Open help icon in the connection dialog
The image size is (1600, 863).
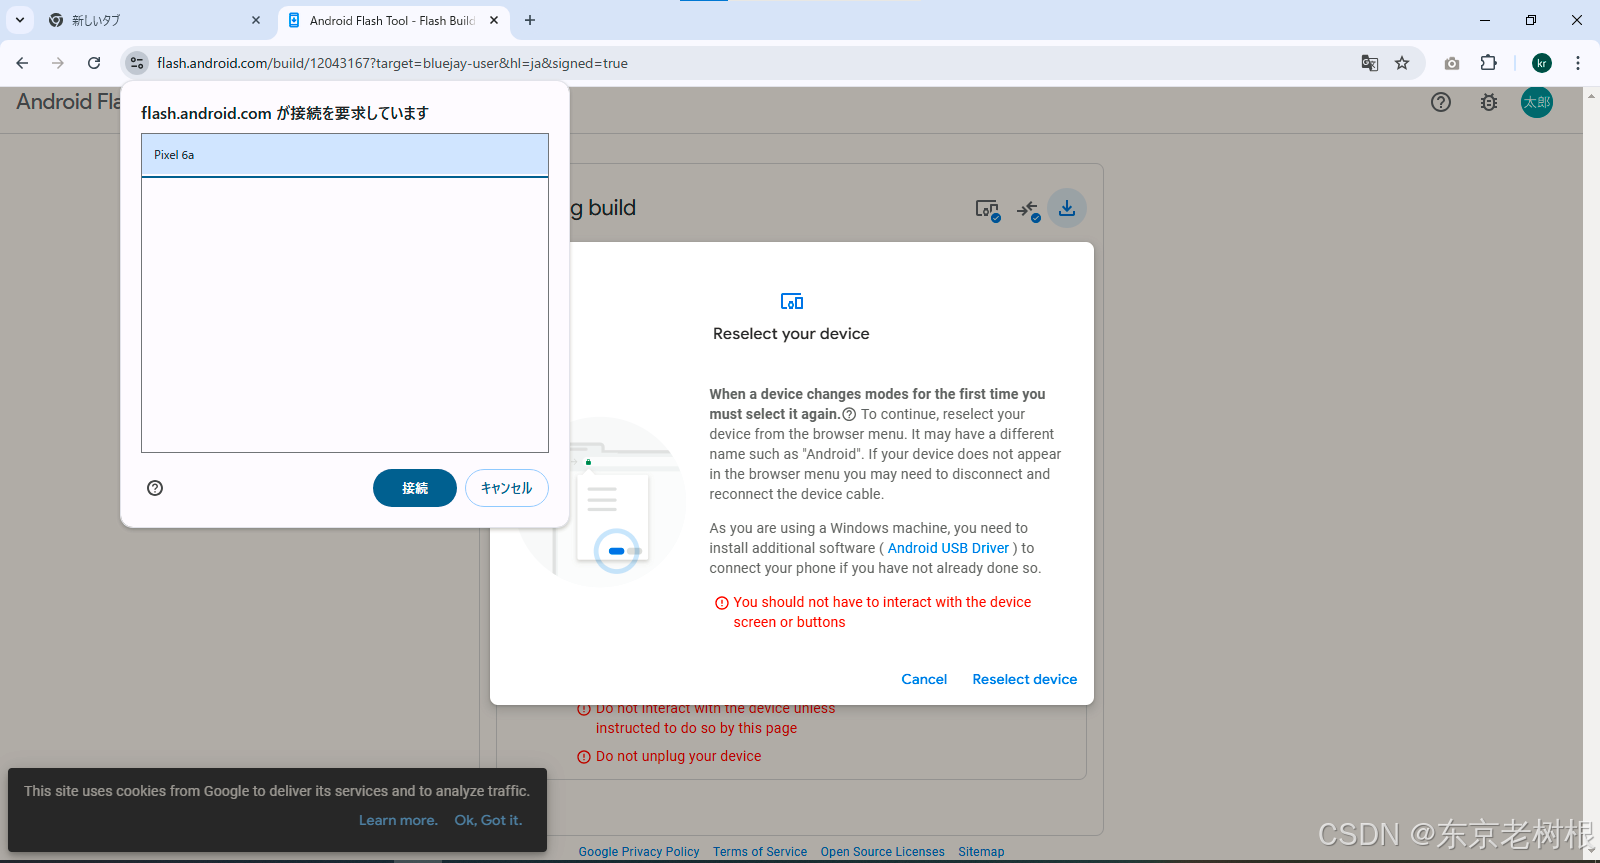pos(155,488)
